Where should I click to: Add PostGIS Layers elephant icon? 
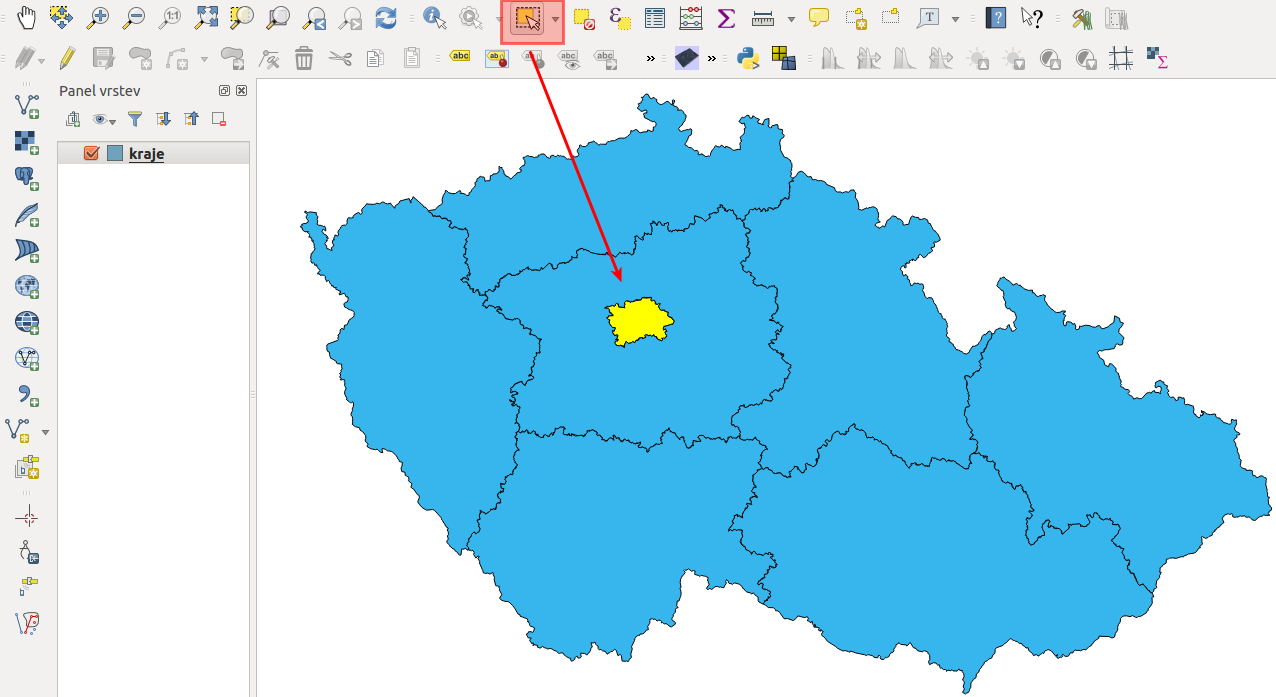[x=27, y=178]
